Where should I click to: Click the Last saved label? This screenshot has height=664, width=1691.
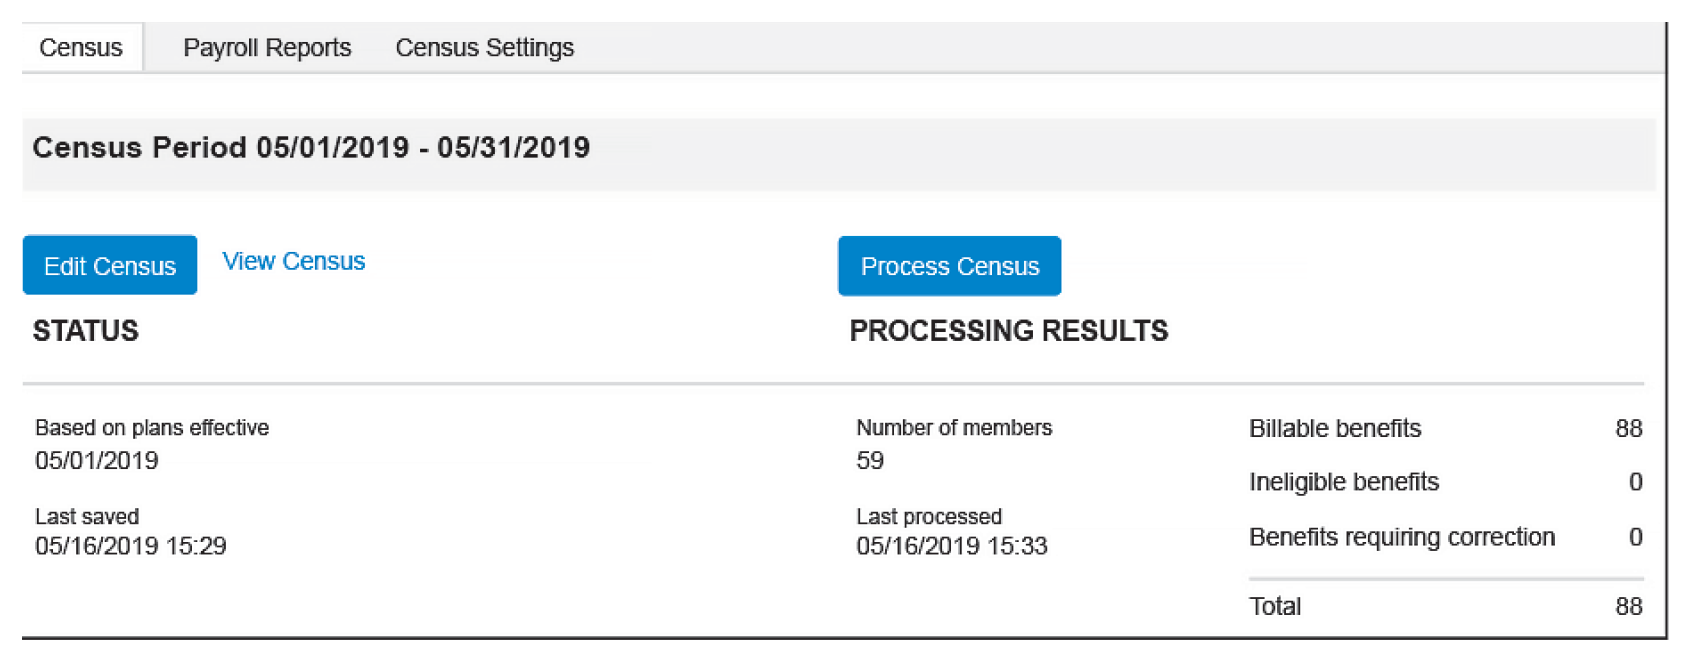(x=87, y=517)
